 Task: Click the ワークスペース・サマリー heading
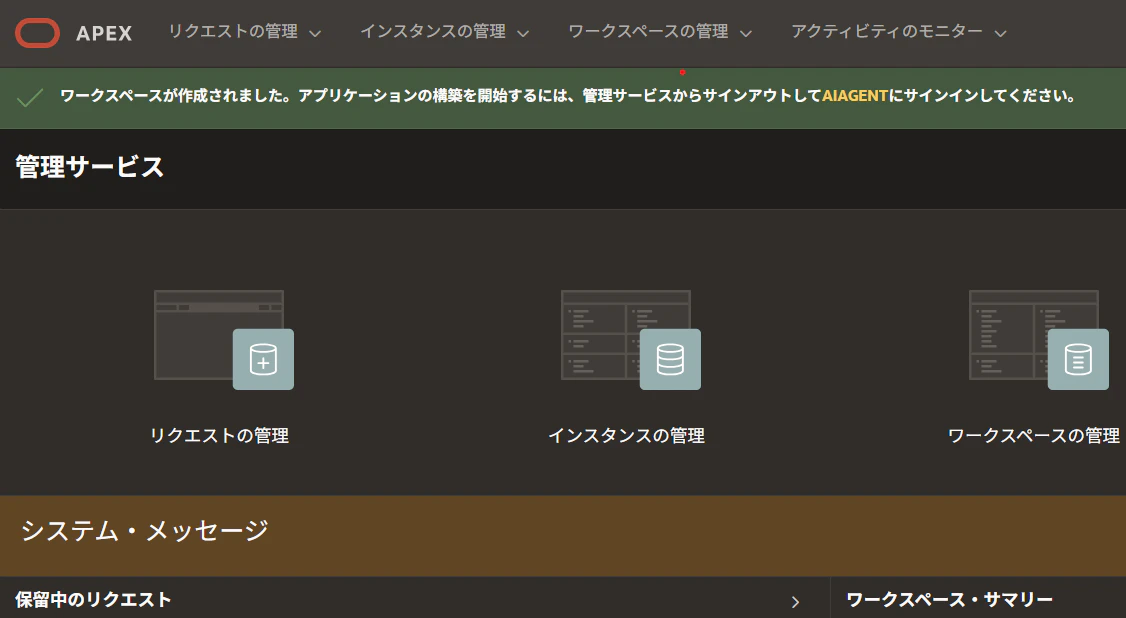click(x=949, y=599)
